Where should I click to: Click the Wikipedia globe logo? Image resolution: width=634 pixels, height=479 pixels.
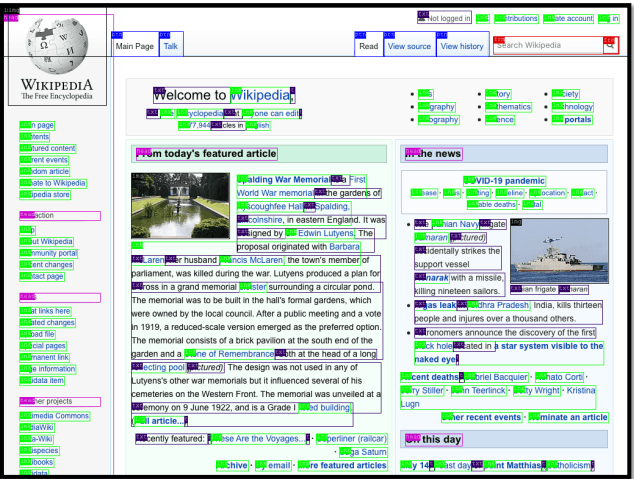tap(57, 57)
